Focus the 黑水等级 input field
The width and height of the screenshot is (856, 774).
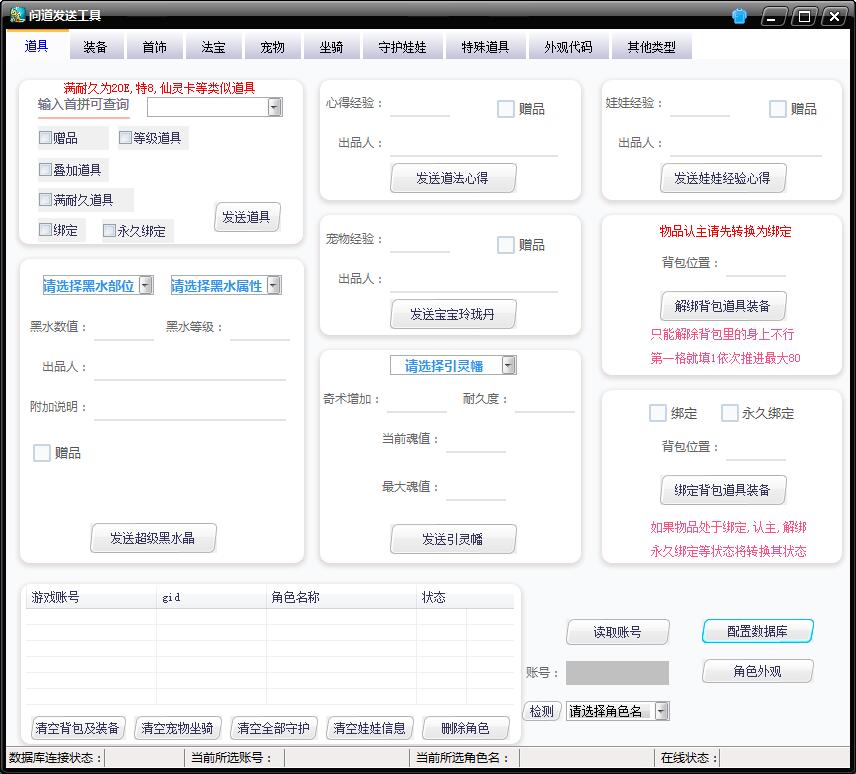260,331
